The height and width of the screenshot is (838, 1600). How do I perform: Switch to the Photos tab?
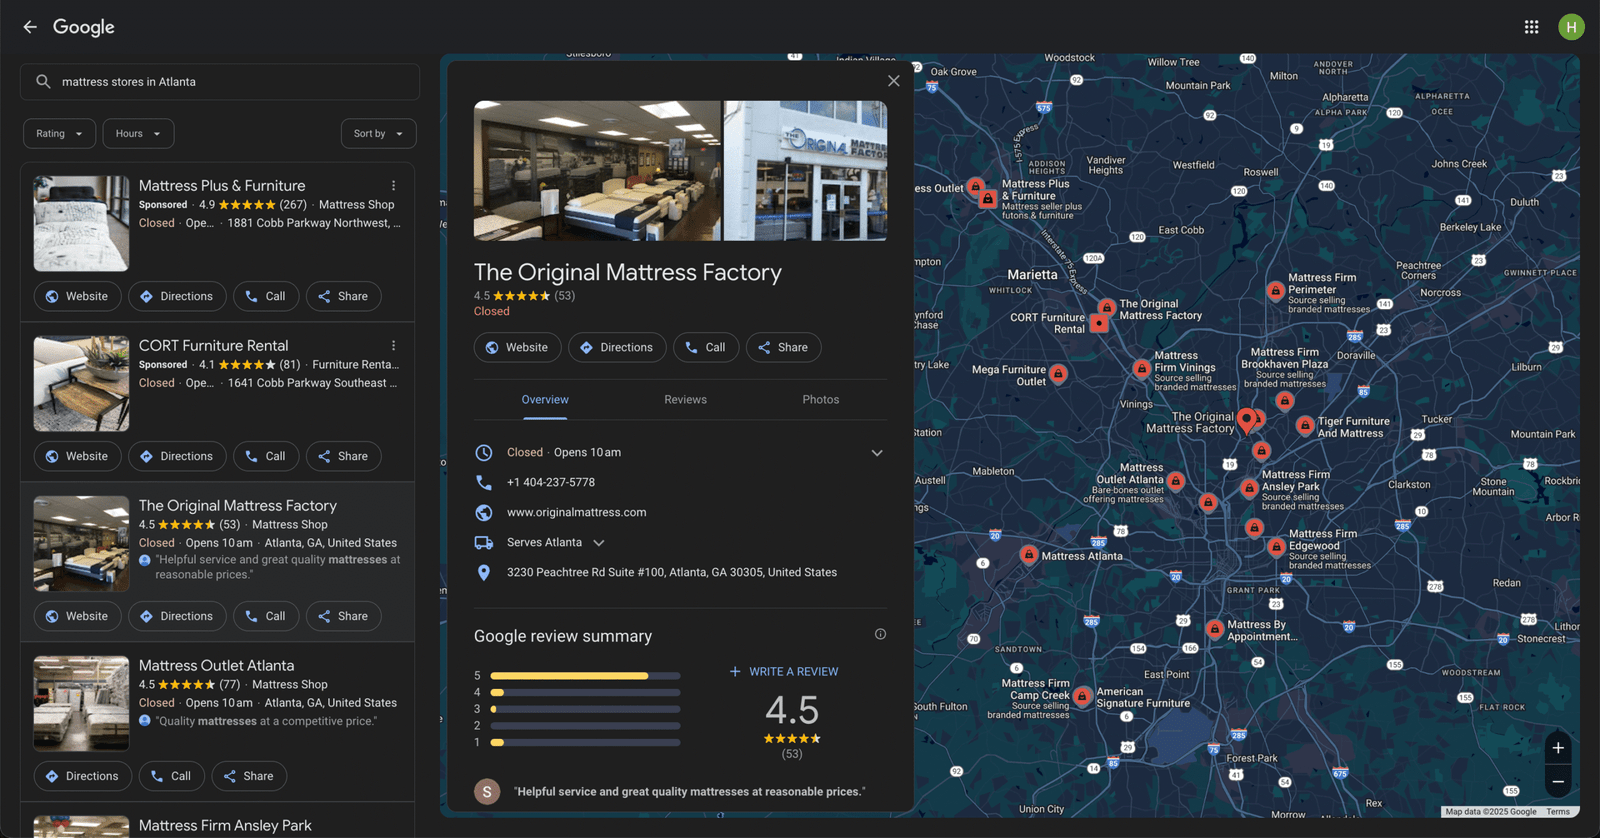pos(821,400)
